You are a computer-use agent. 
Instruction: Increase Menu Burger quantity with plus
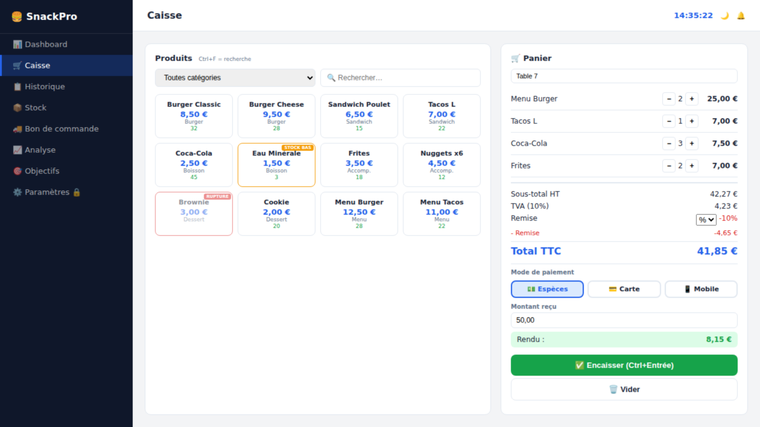coord(692,99)
